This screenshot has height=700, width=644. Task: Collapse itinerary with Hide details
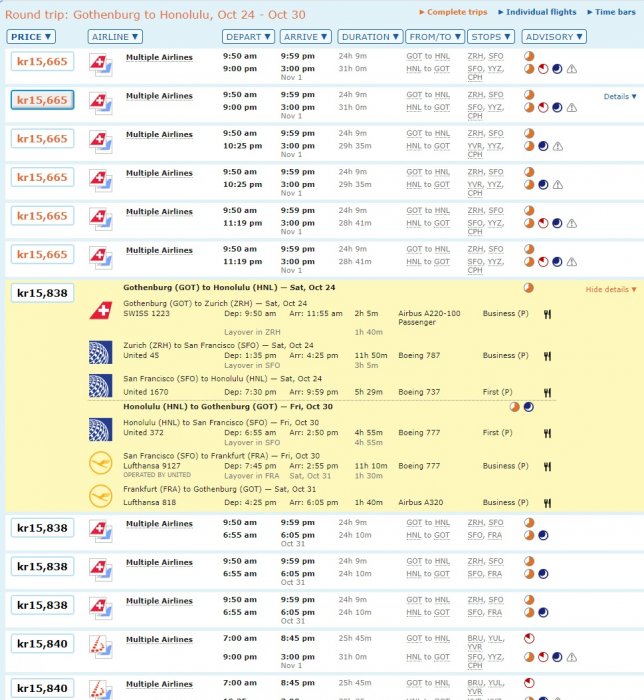[610, 289]
